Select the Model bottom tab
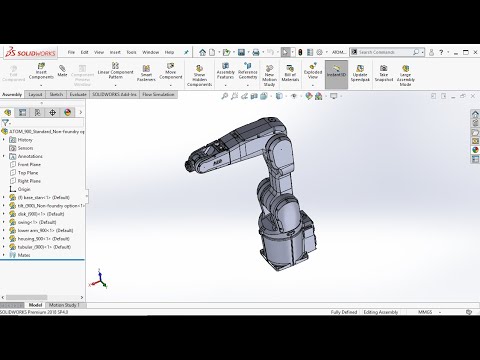 coord(35,305)
